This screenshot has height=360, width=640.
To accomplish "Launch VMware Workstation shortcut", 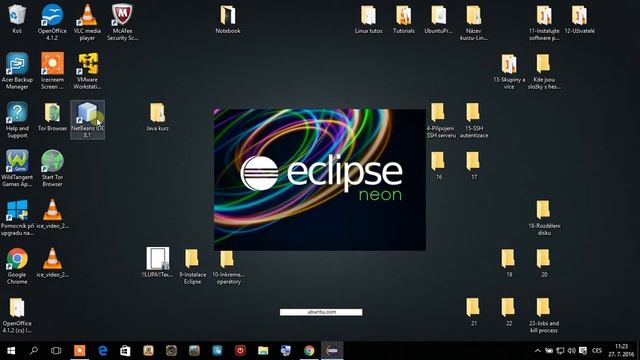I will click(87, 71).
